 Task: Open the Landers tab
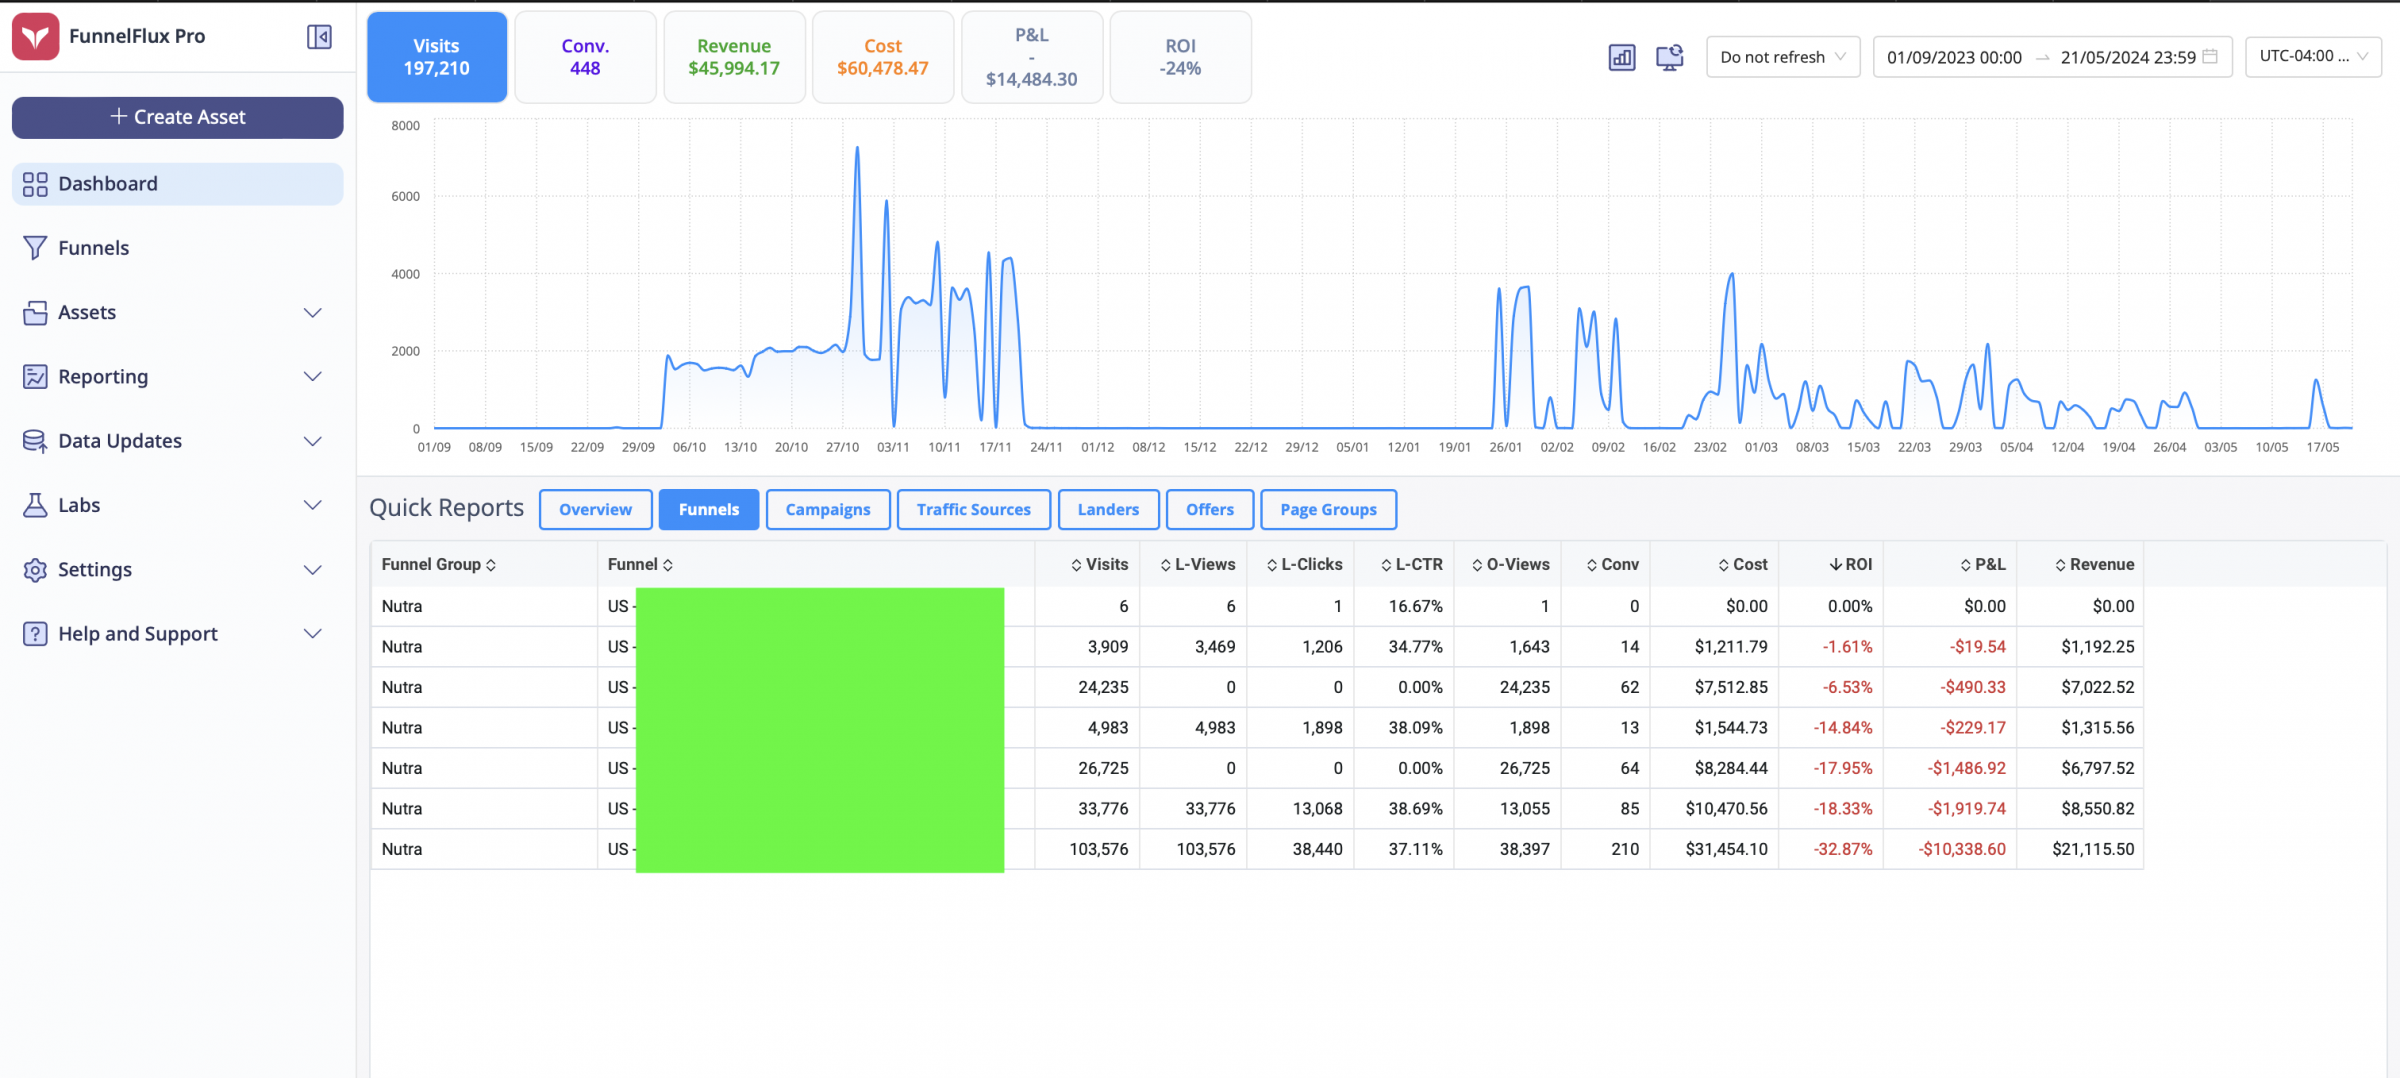tap(1108, 510)
